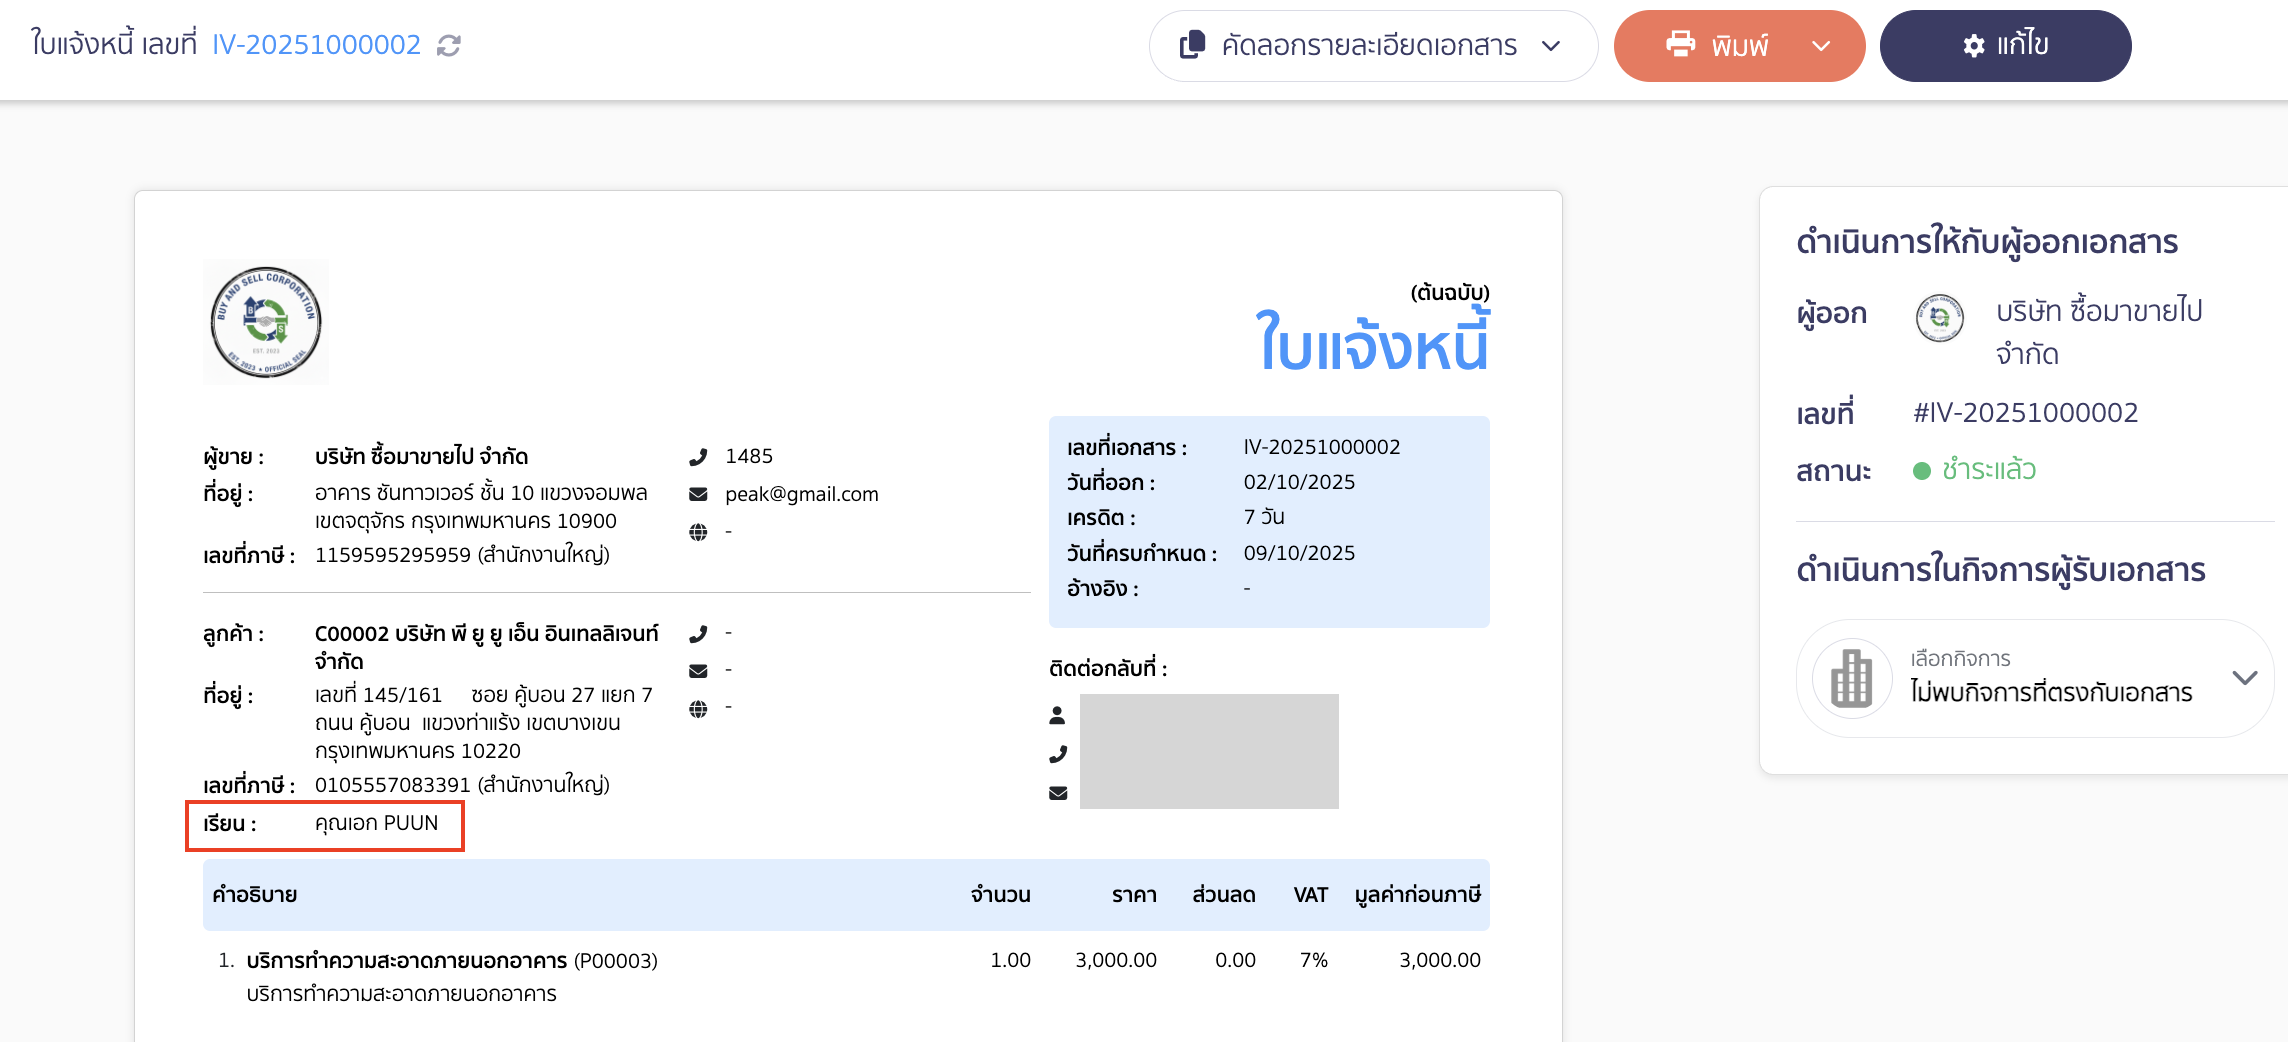Screen dimensions: 2288x1042
Task: Click the envelope icon beside peak@gmail.com
Action: pos(697,493)
